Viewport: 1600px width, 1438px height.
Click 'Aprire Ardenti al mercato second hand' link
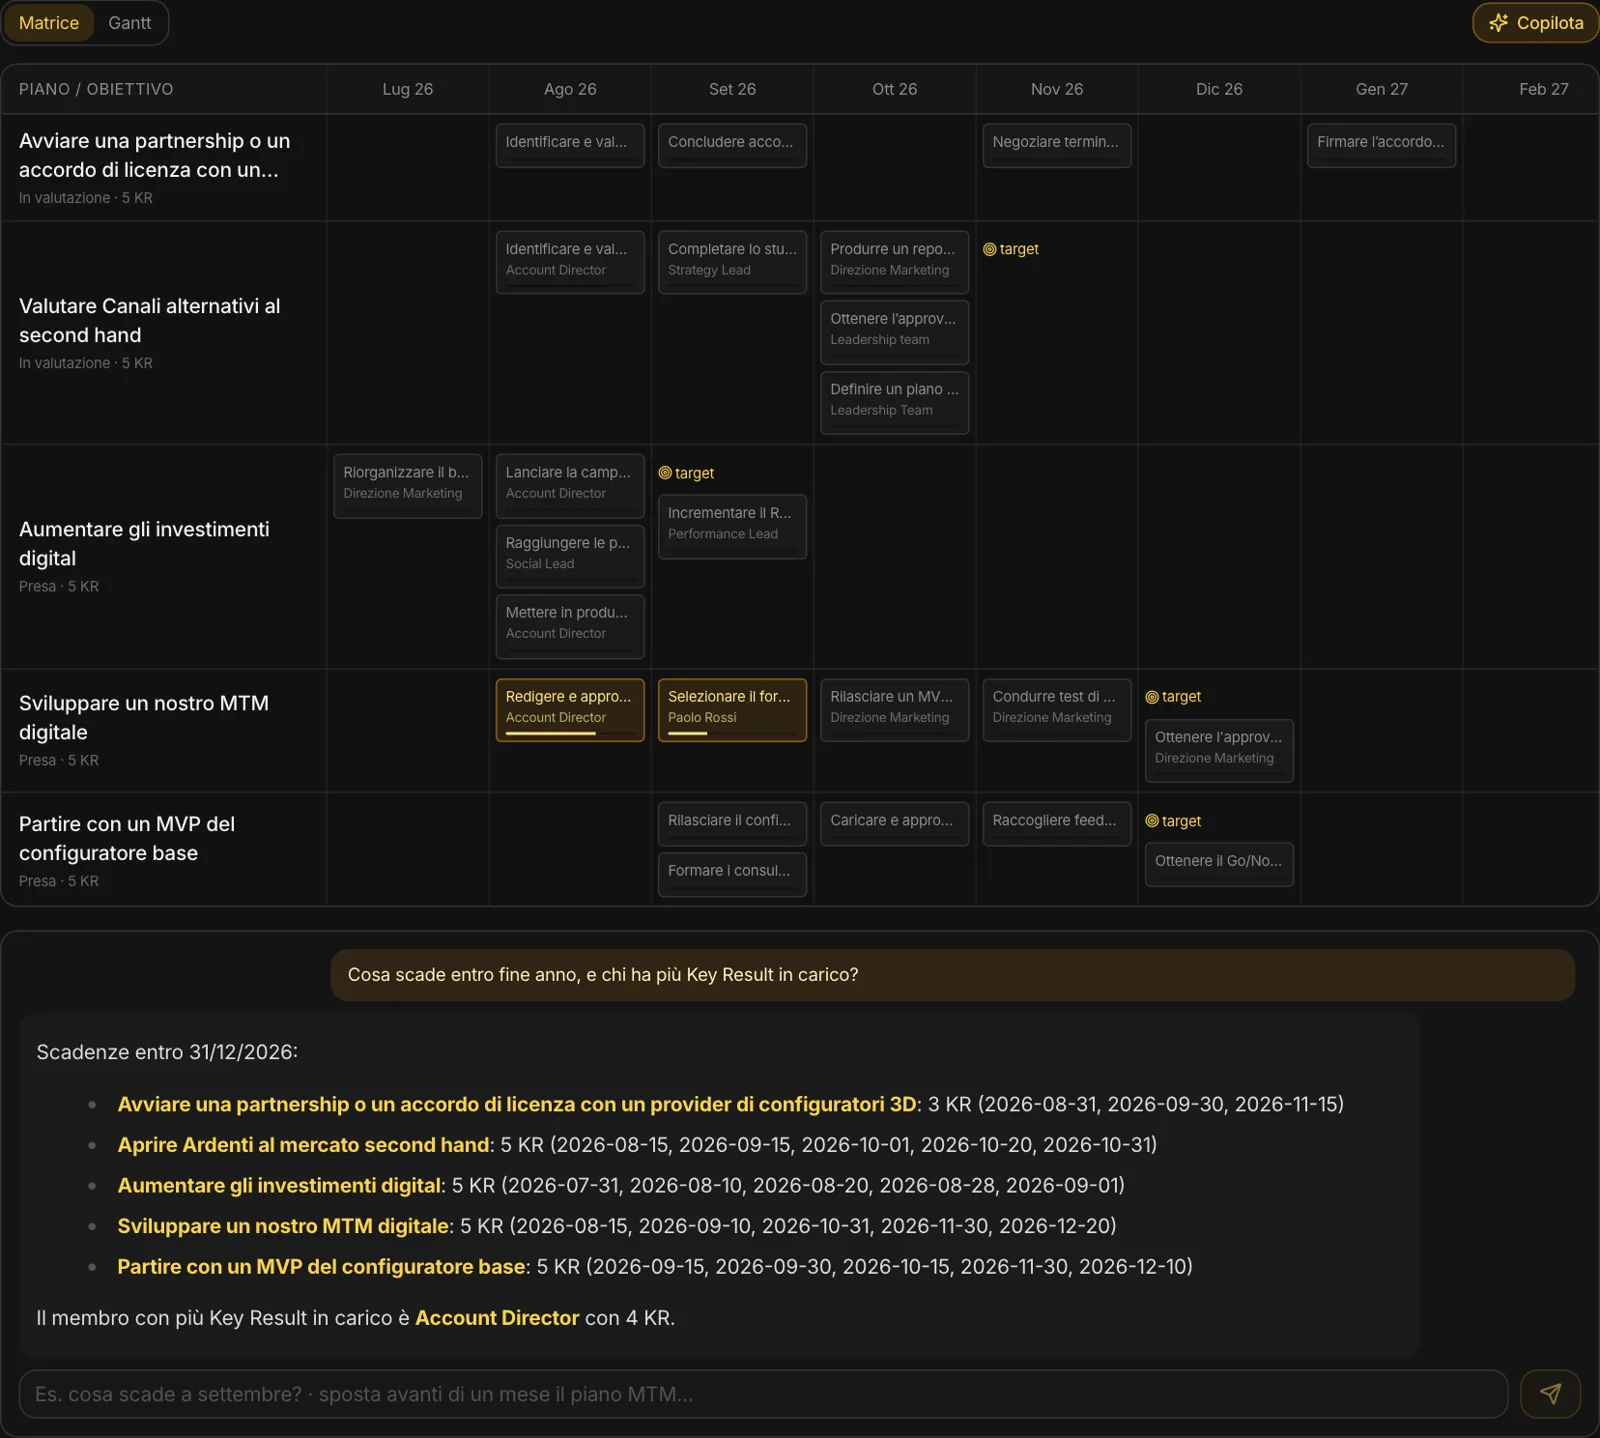[303, 1145]
